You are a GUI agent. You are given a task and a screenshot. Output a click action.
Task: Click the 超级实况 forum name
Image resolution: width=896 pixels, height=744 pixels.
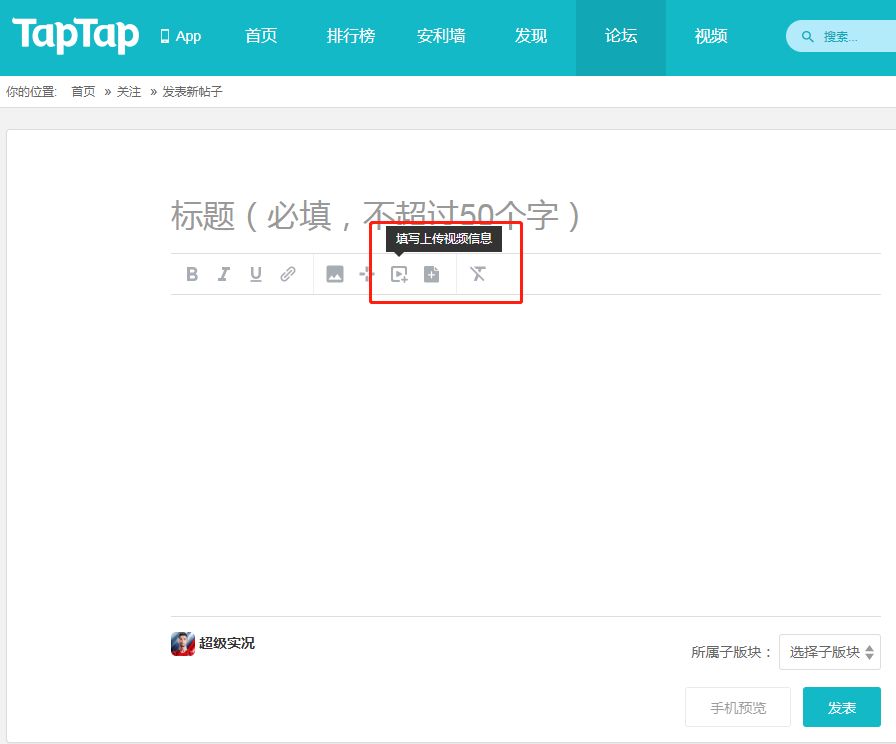227,643
